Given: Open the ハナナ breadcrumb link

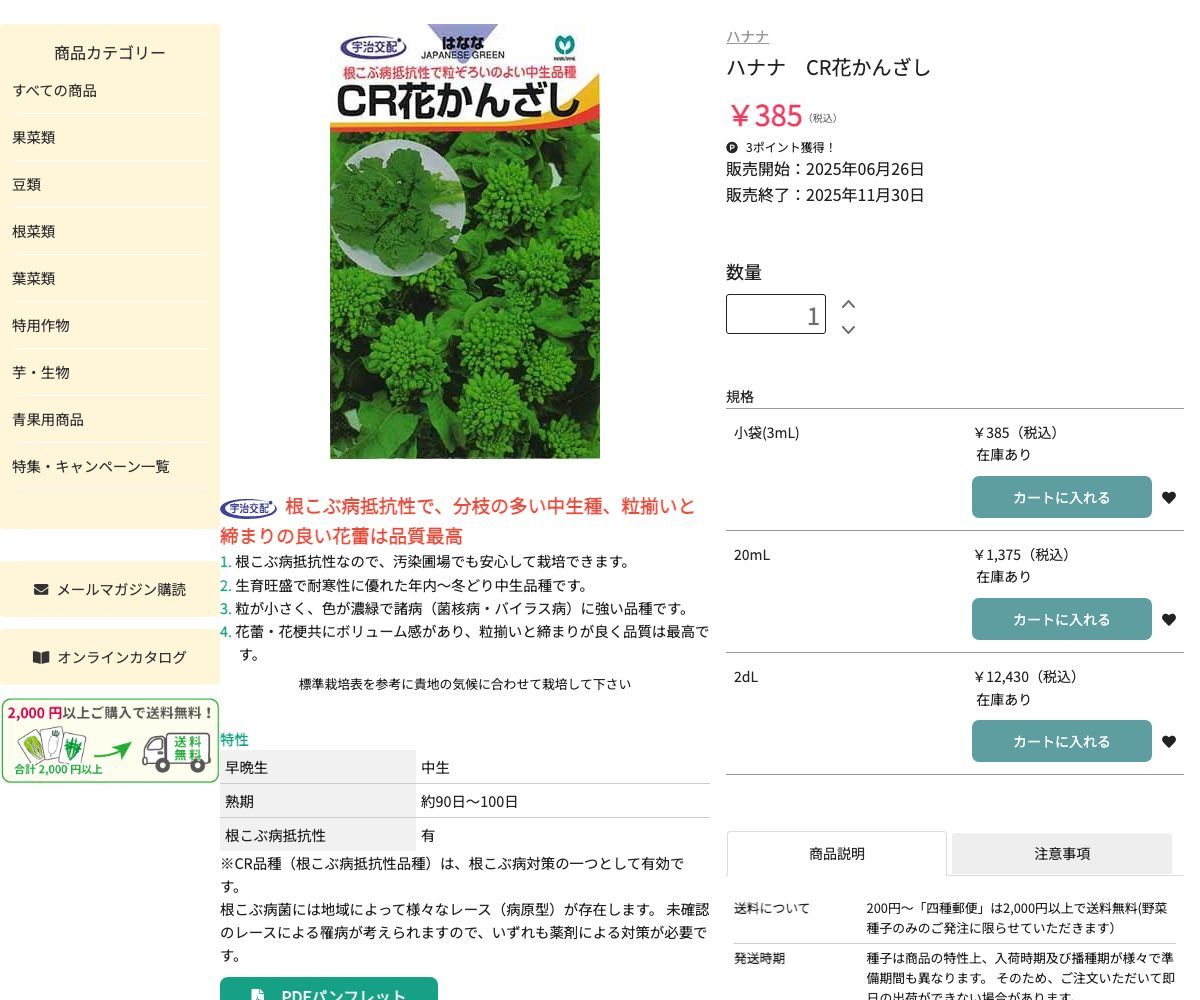Looking at the screenshot, I should pyautogui.click(x=747, y=36).
